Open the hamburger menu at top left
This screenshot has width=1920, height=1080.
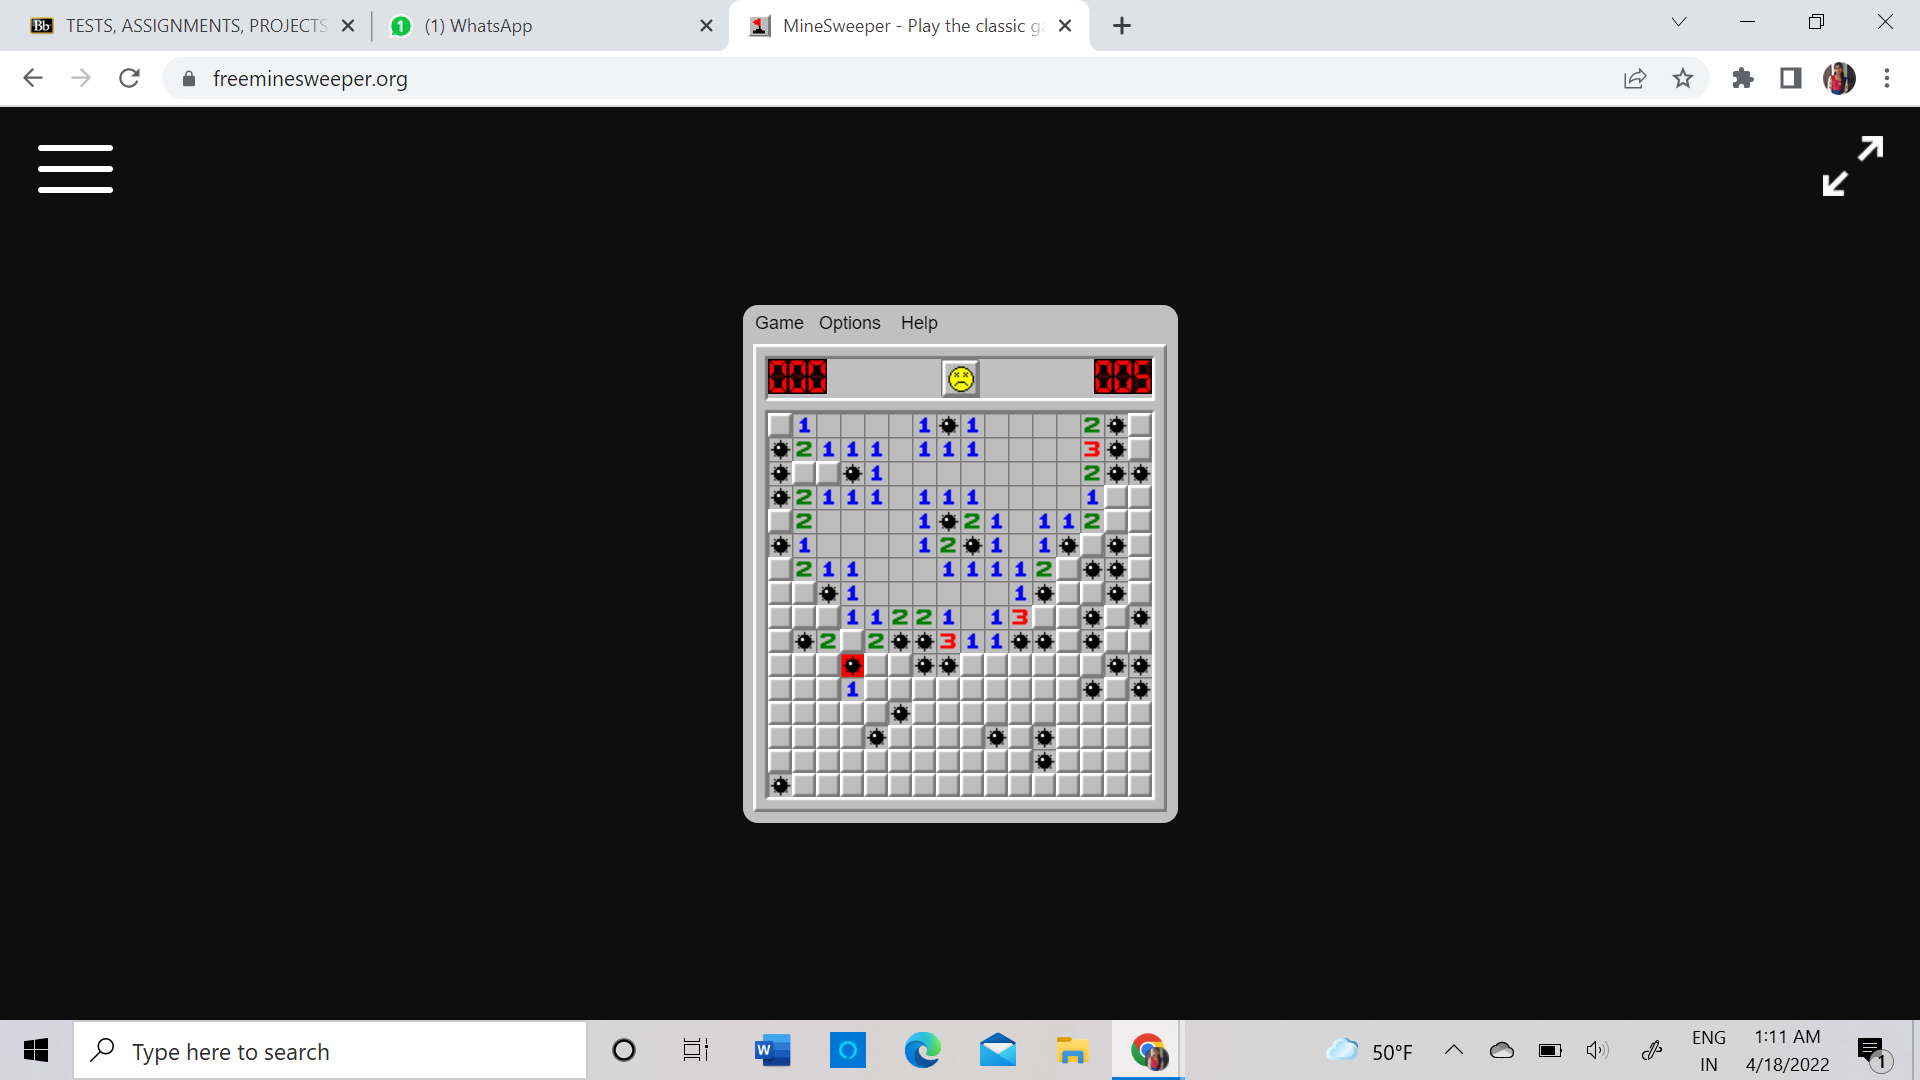[x=75, y=168]
